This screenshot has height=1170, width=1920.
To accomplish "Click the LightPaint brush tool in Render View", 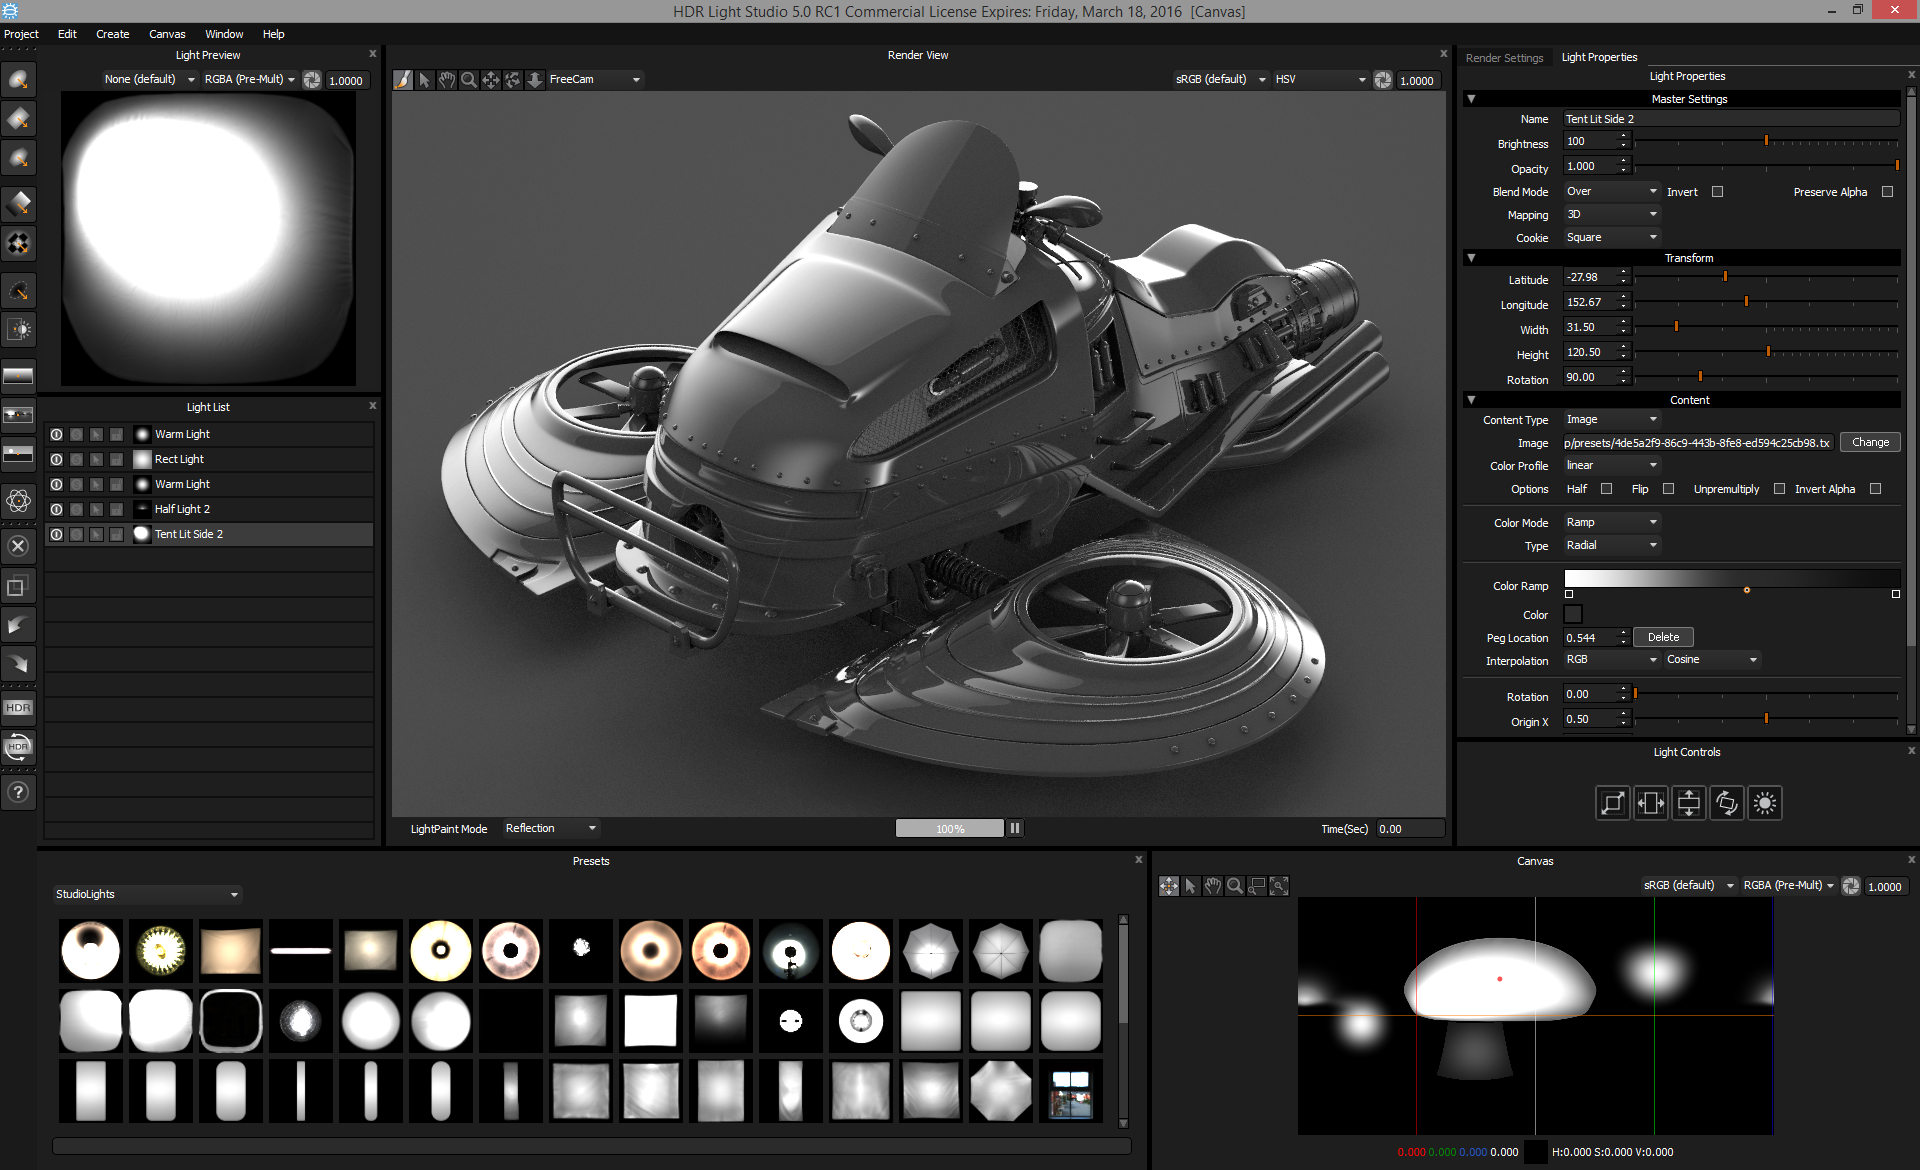I will (403, 80).
